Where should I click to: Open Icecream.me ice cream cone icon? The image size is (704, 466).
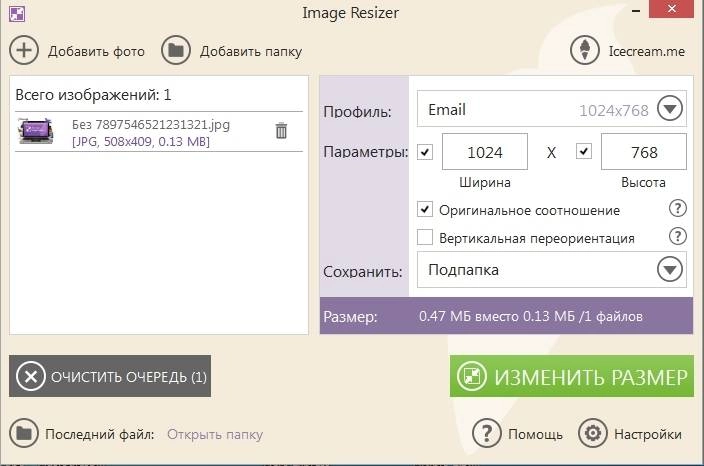pyautogui.click(x=585, y=50)
